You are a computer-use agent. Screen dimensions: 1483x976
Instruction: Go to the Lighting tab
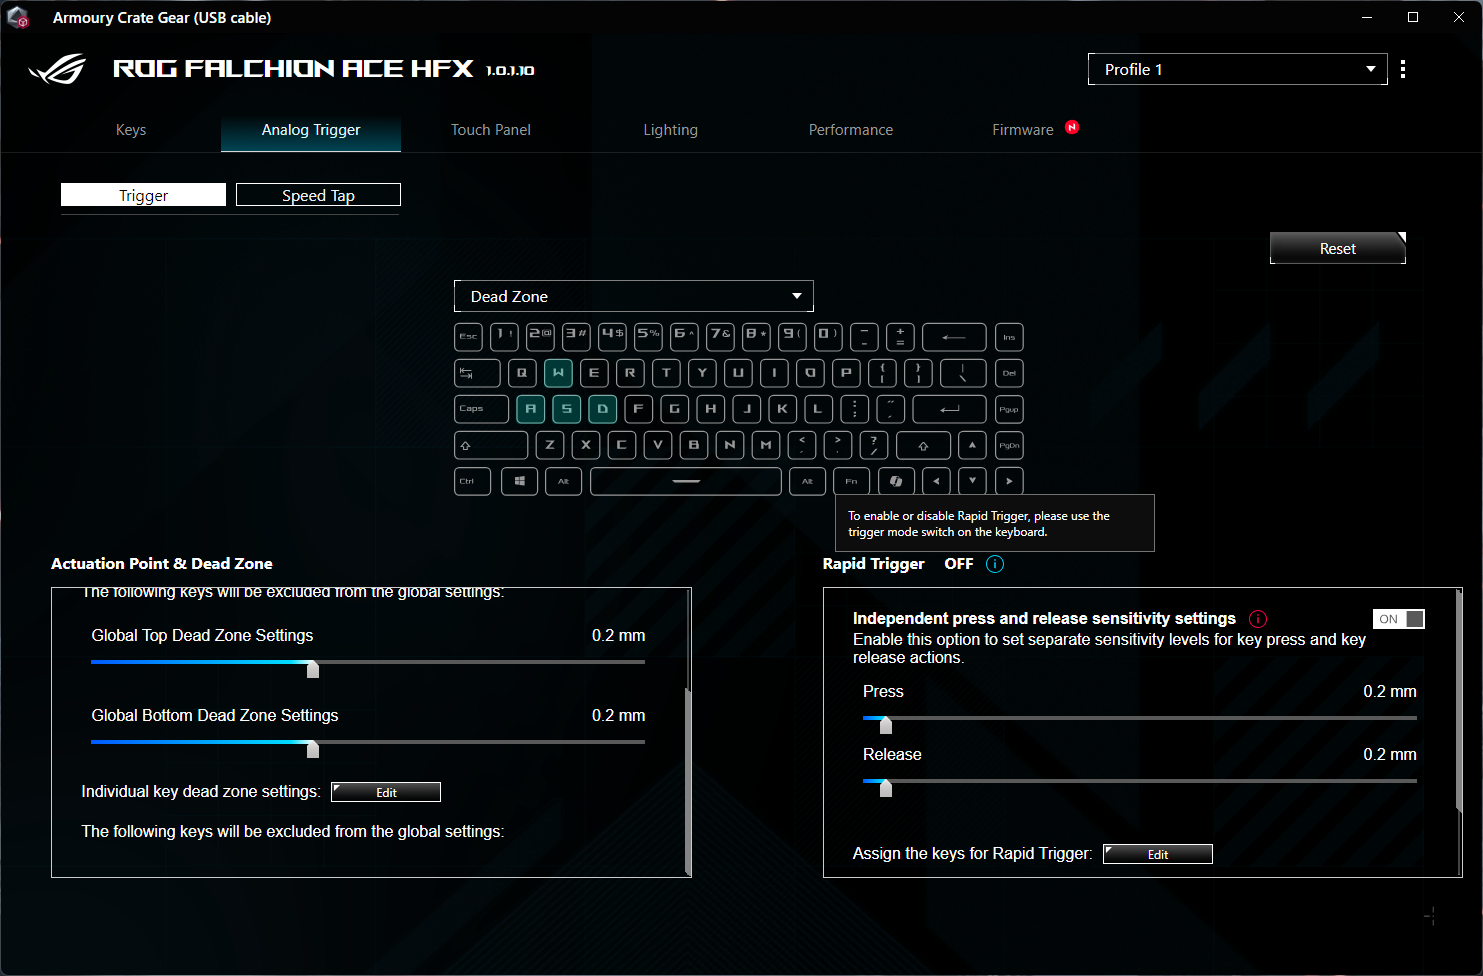[671, 130]
